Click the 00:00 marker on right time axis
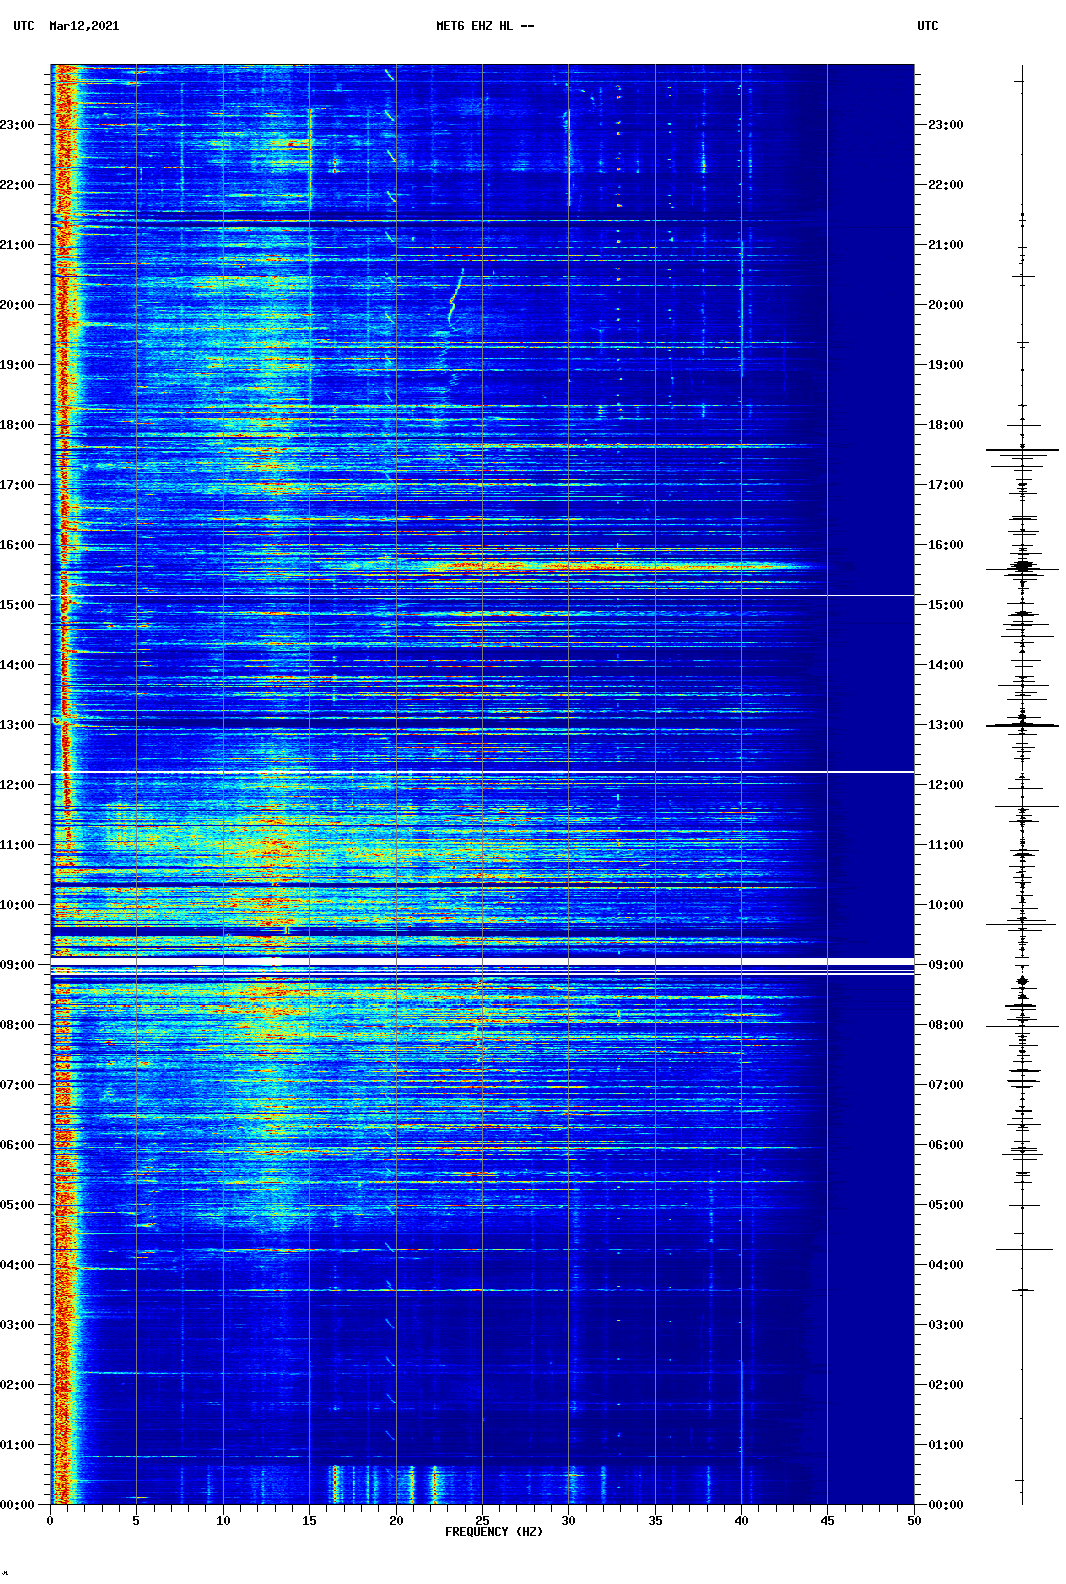This screenshot has height=1584, width=1066. pos(945,1505)
